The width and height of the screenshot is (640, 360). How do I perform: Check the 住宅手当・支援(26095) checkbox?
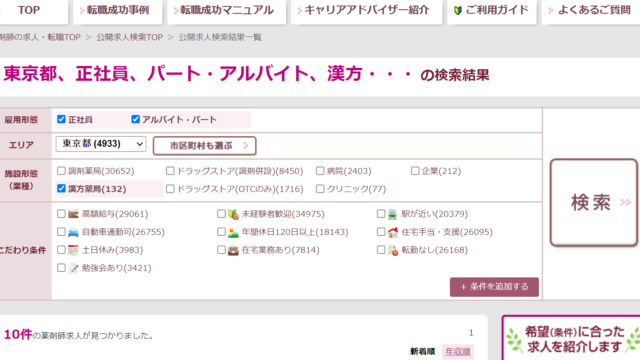(x=381, y=232)
